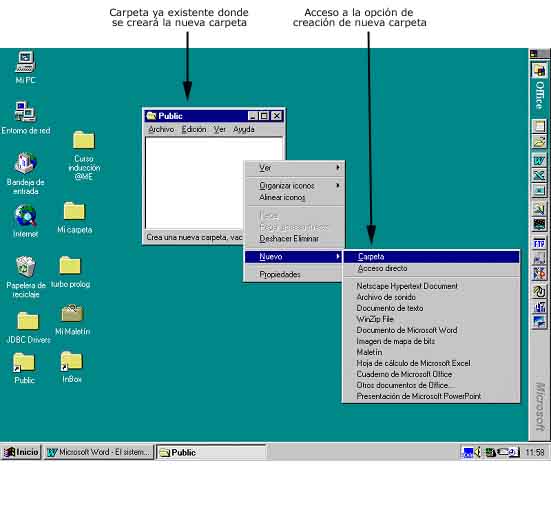Expand the Nuevo submenu
The width and height of the screenshot is (551, 510).
coord(293,257)
